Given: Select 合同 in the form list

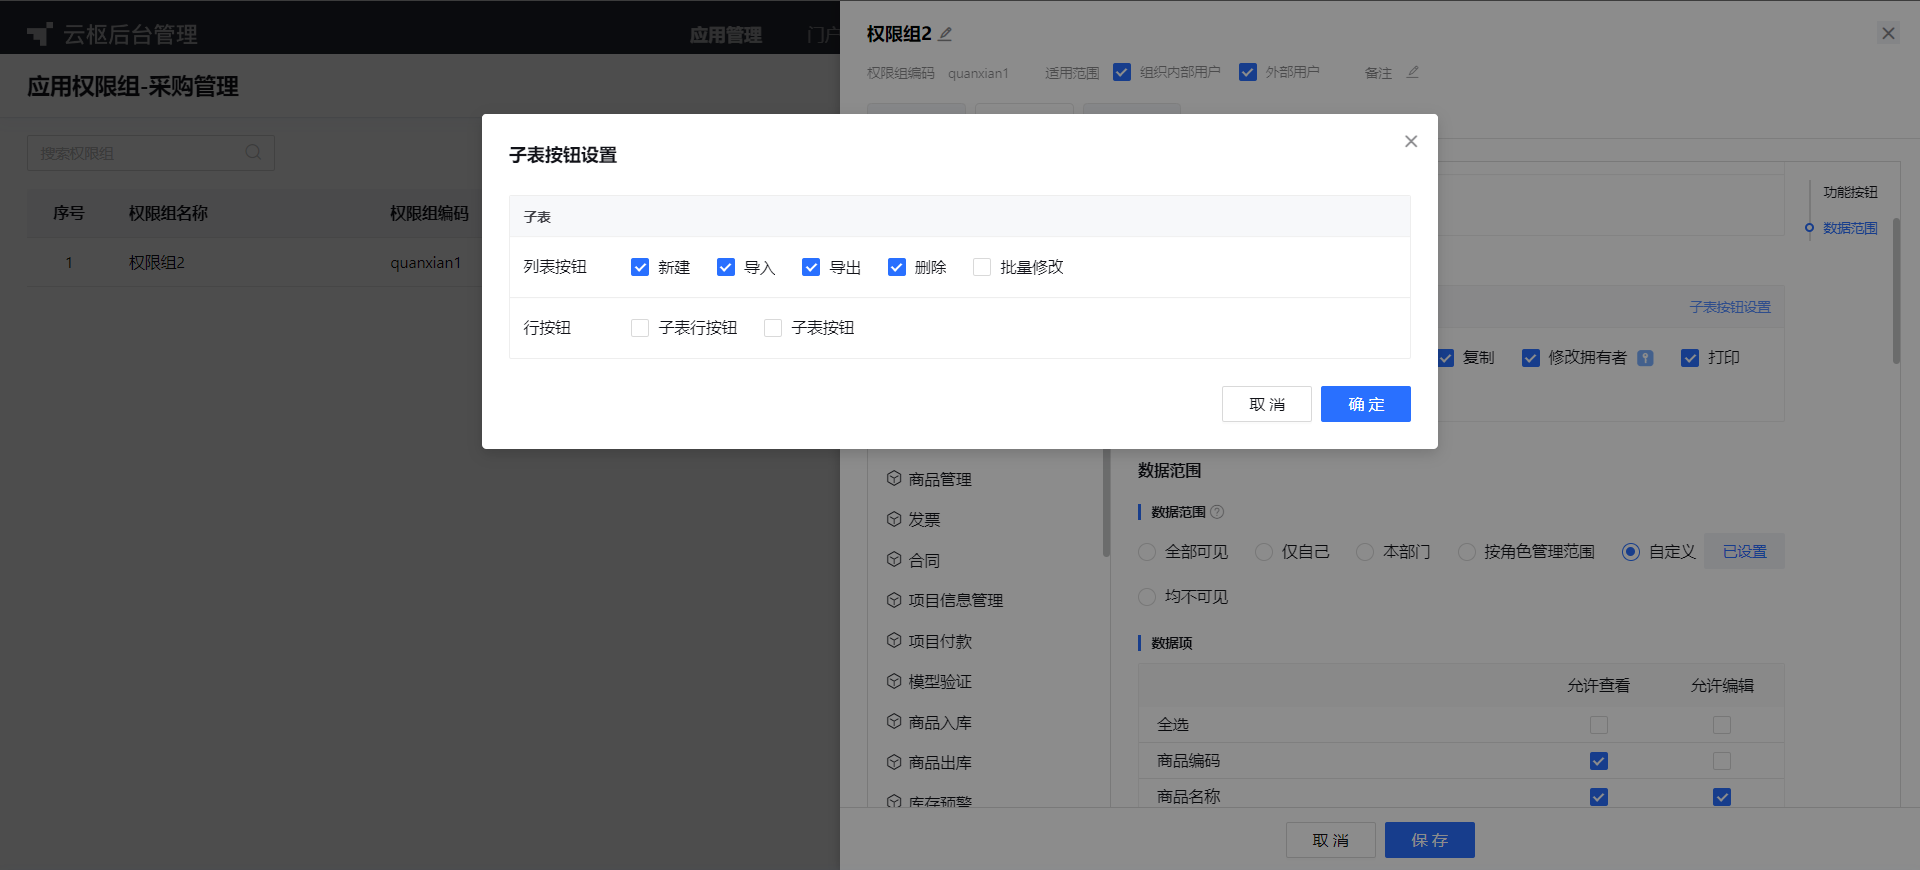Looking at the screenshot, I should click(924, 560).
